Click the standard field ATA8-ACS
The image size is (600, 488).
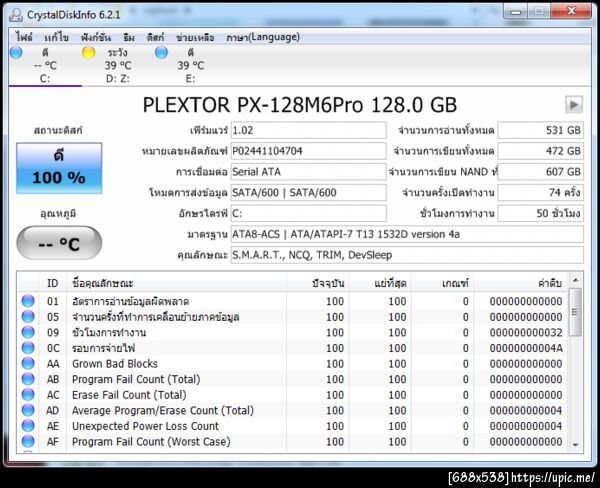[407, 234]
